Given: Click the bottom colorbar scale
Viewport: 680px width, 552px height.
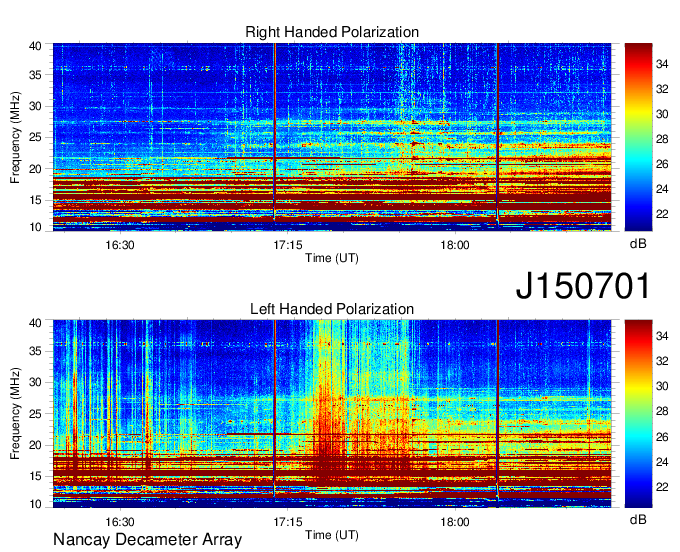Looking at the screenshot, I should pos(638,414).
